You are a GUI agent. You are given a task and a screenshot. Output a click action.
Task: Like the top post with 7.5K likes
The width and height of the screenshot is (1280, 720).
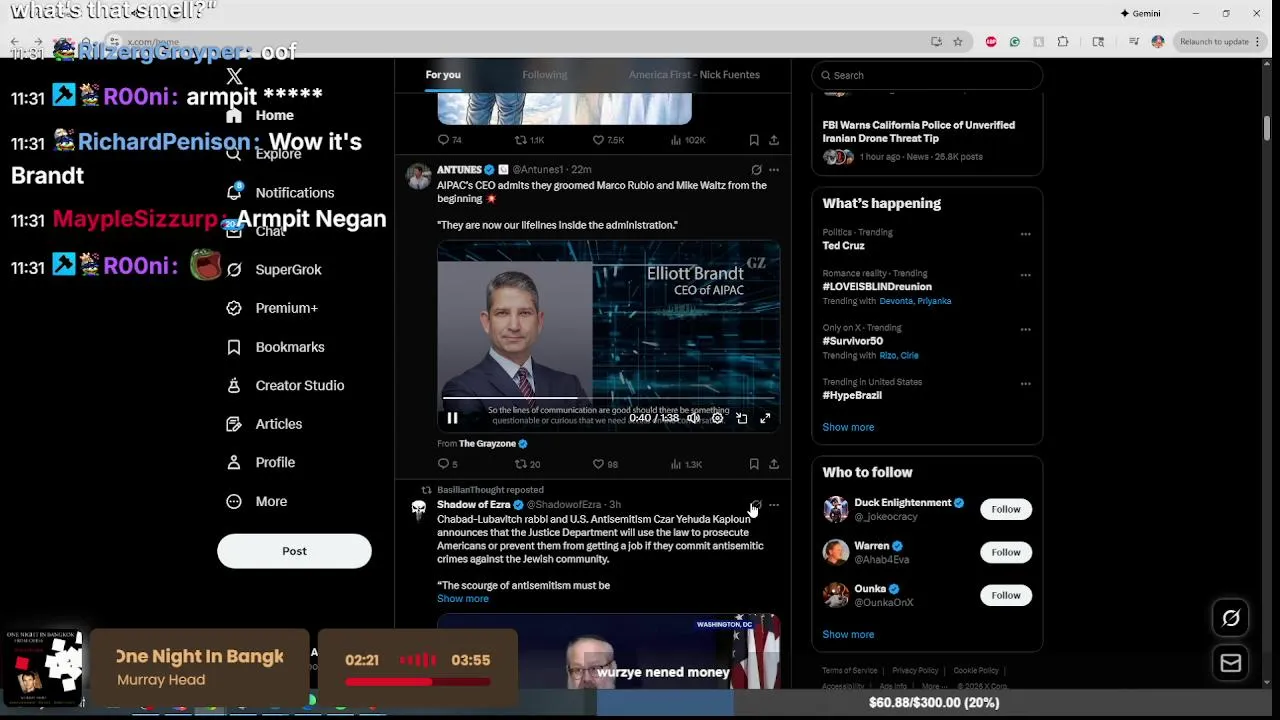[x=608, y=140]
